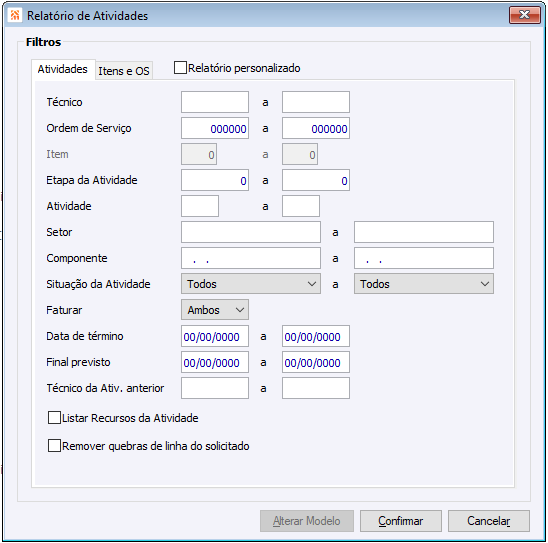Screen dimensions: 548x543
Task: Click the Faturar label text
Action: point(64,310)
